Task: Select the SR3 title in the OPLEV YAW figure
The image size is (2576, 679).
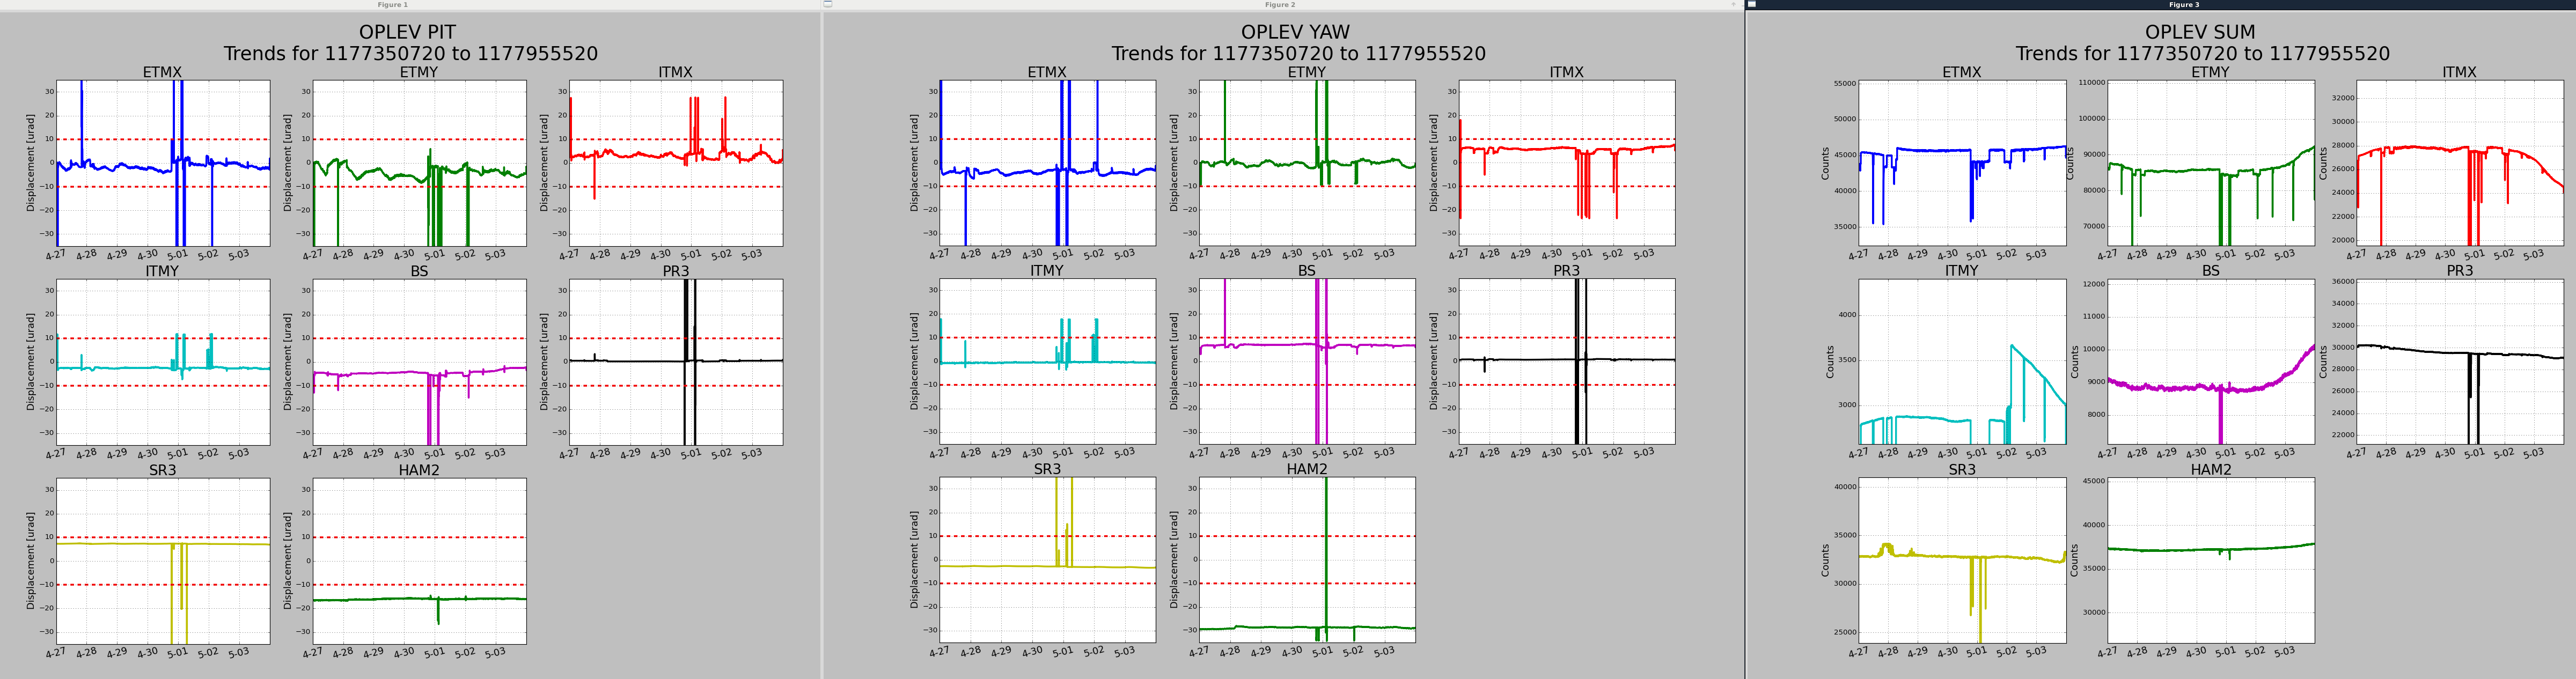Action: pyautogui.click(x=1047, y=469)
